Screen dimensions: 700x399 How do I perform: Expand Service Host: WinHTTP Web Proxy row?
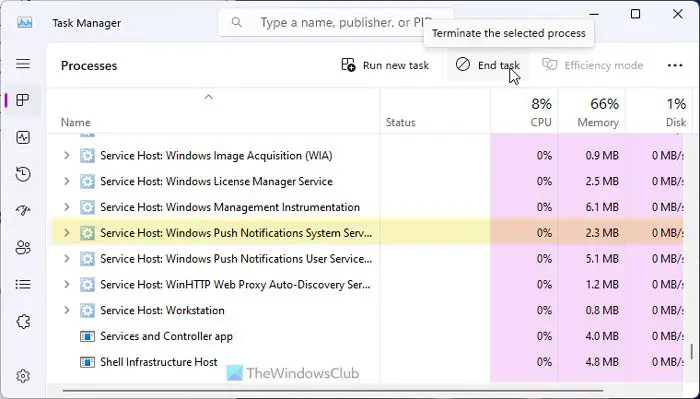(x=67, y=285)
